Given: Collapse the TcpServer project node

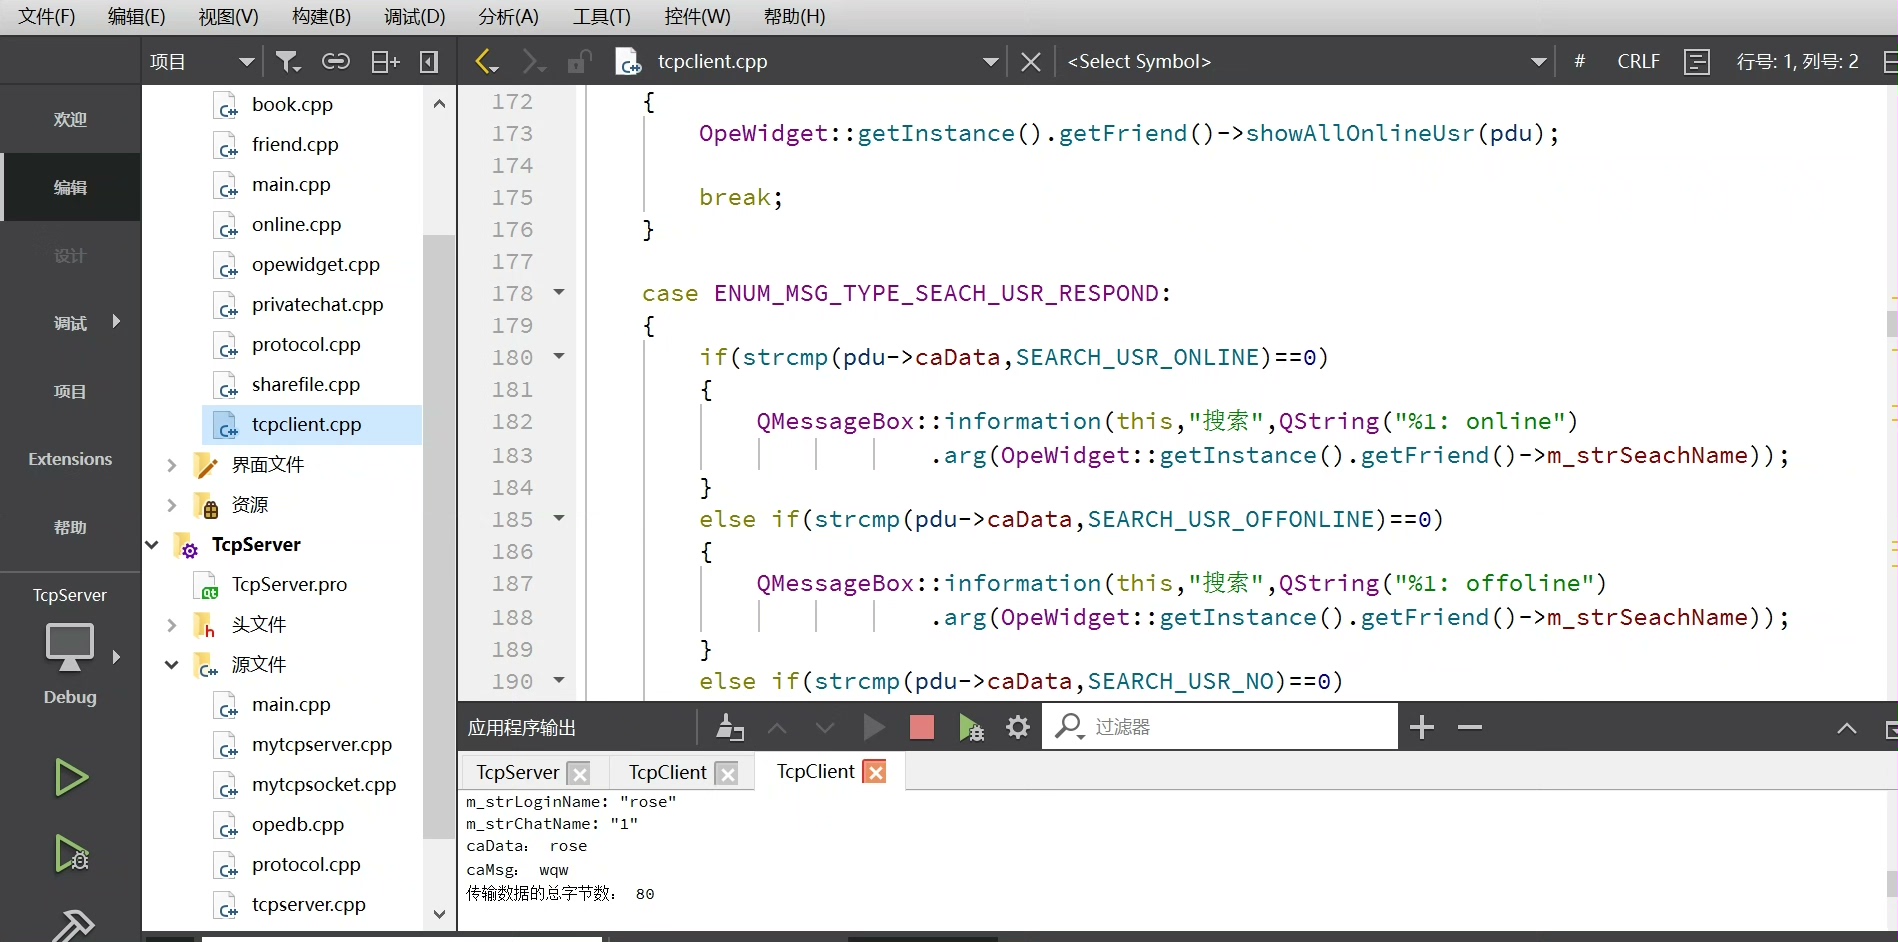Looking at the screenshot, I should click(152, 545).
